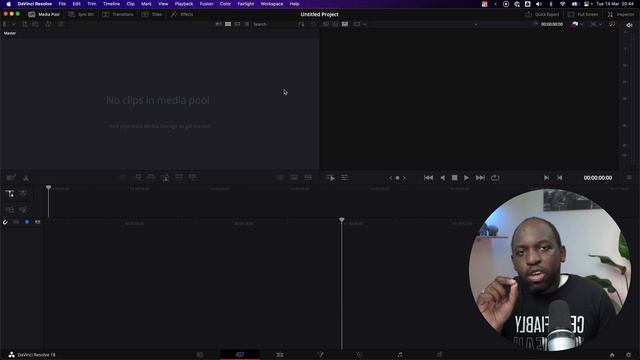
Task: Switch media pool to thumbnail view
Action: (x=228, y=24)
